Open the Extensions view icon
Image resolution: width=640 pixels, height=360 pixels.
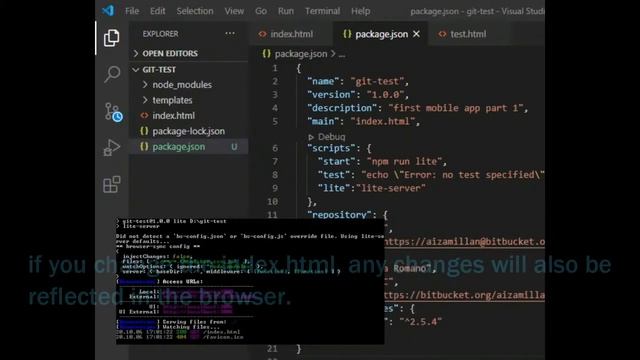click(111, 184)
